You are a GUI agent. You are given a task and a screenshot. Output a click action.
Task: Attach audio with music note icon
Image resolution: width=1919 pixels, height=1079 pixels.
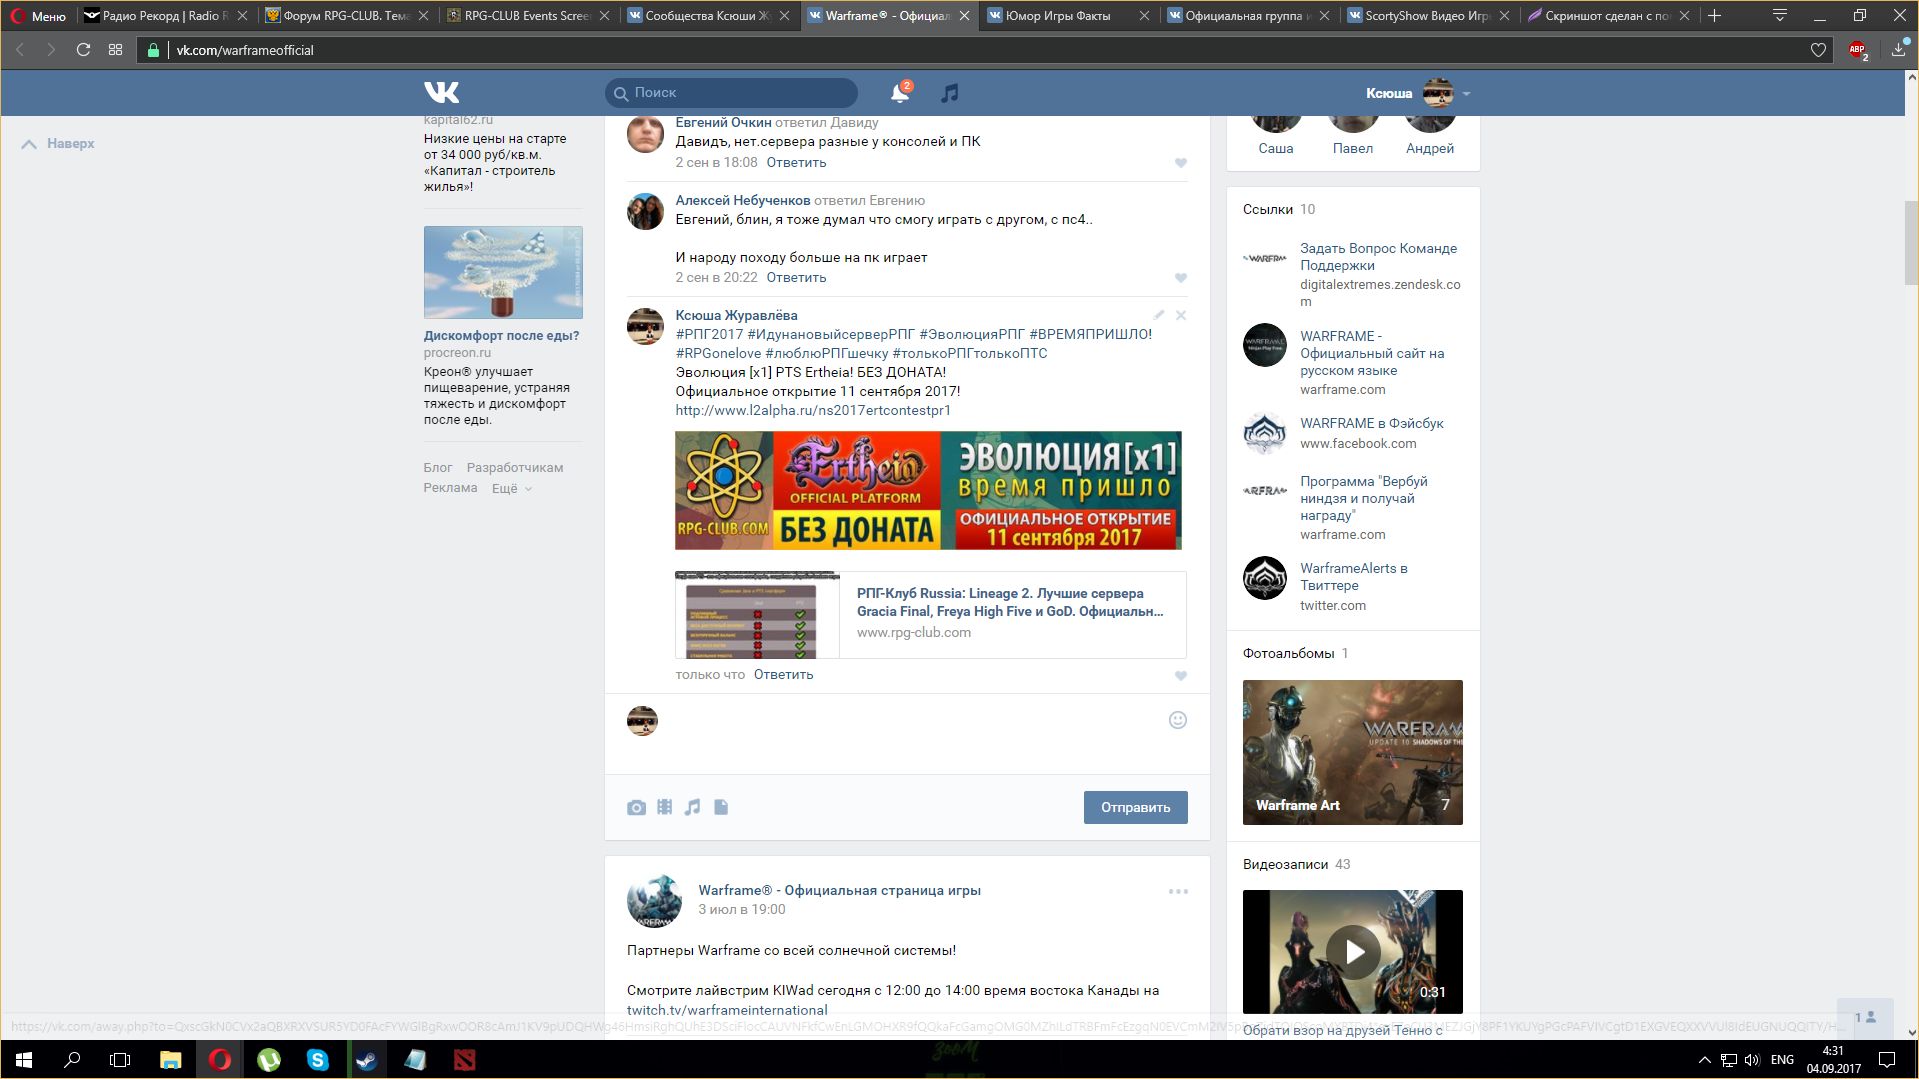[692, 807]
